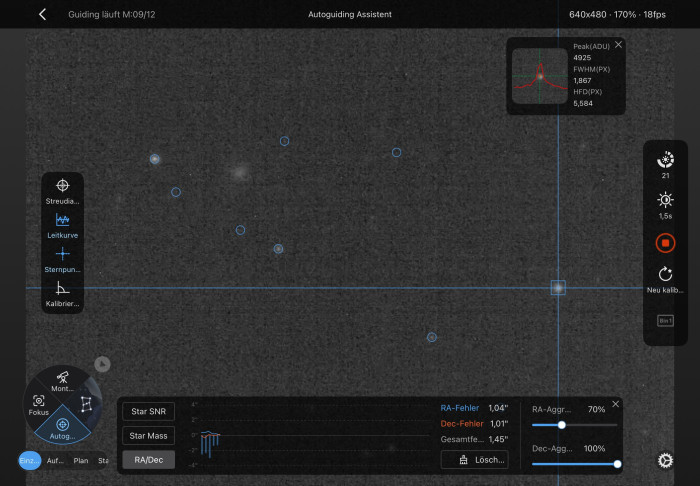Adjust the RA-Aggressivität slider handle

pos(562,425)
